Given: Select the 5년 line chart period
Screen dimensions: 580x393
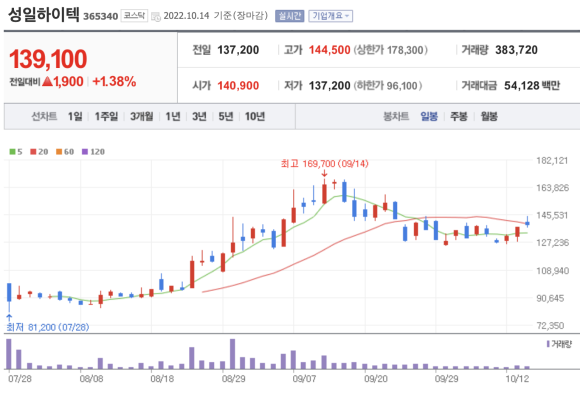Looking at the screenshot, I should (226, 117).
